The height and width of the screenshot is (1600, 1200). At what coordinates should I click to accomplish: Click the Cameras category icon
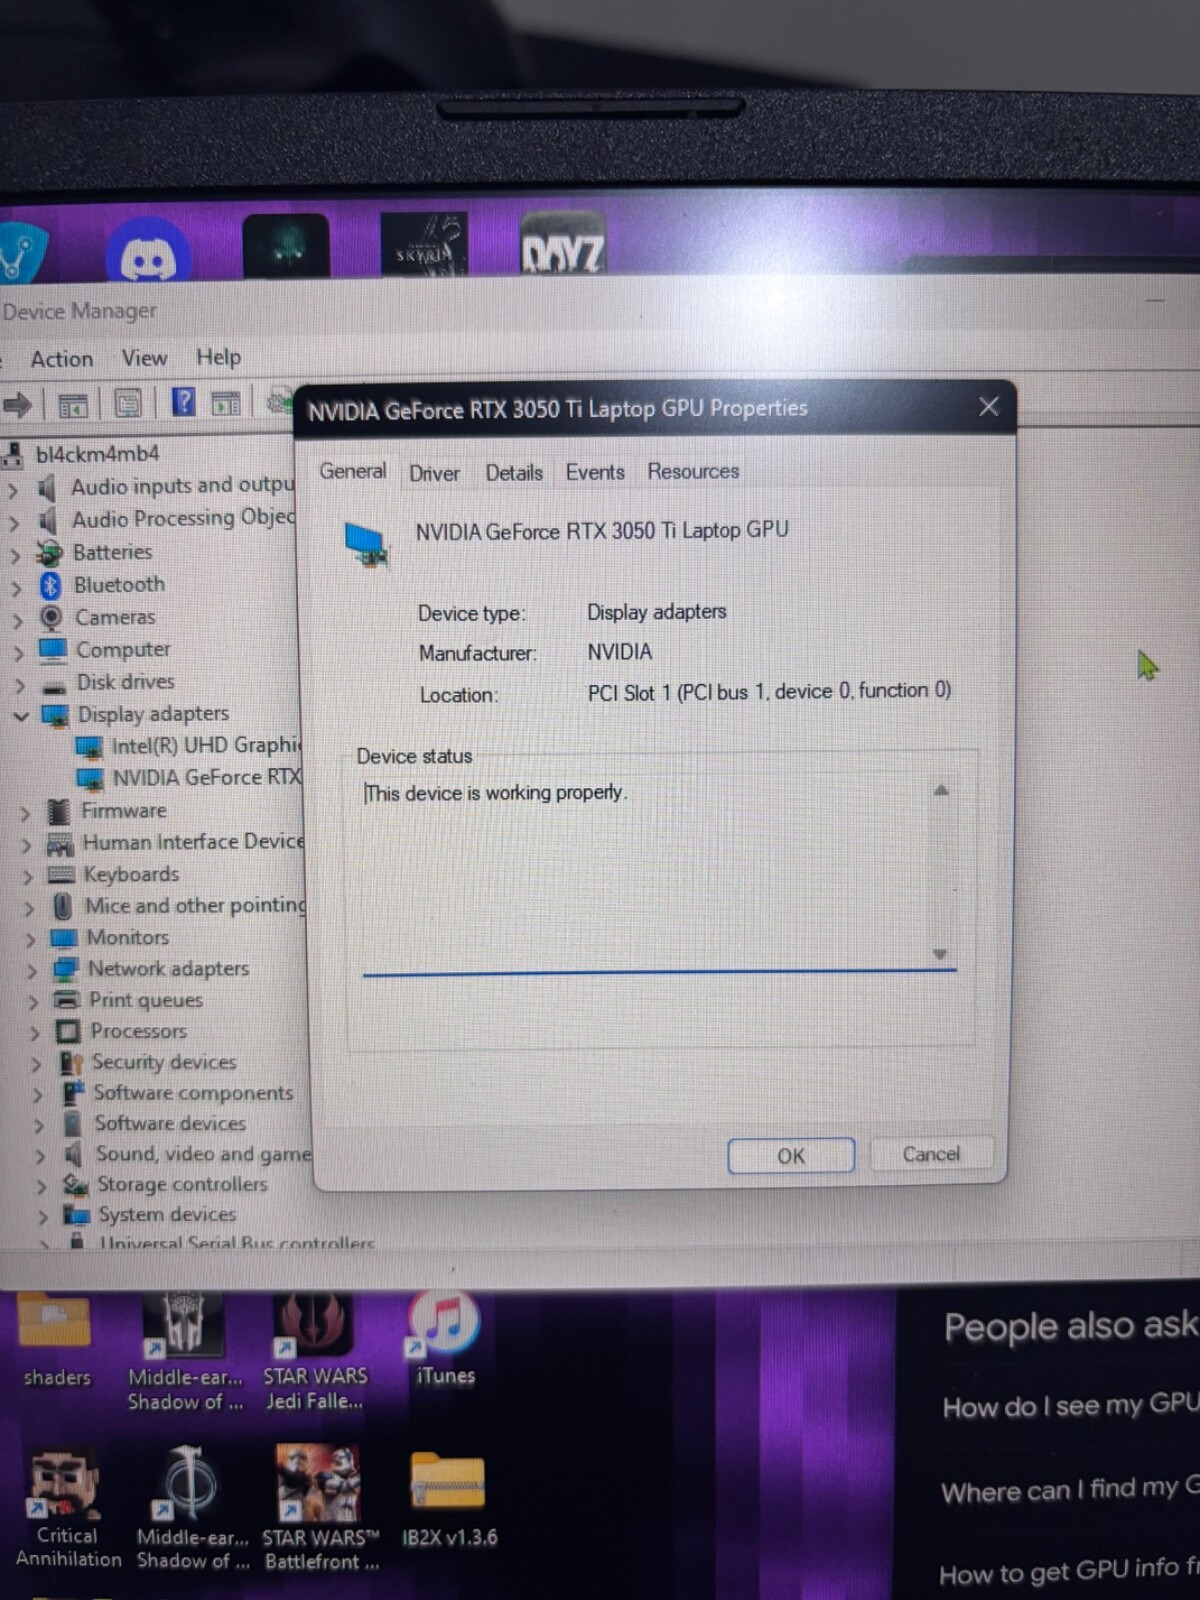click(52, 617)
